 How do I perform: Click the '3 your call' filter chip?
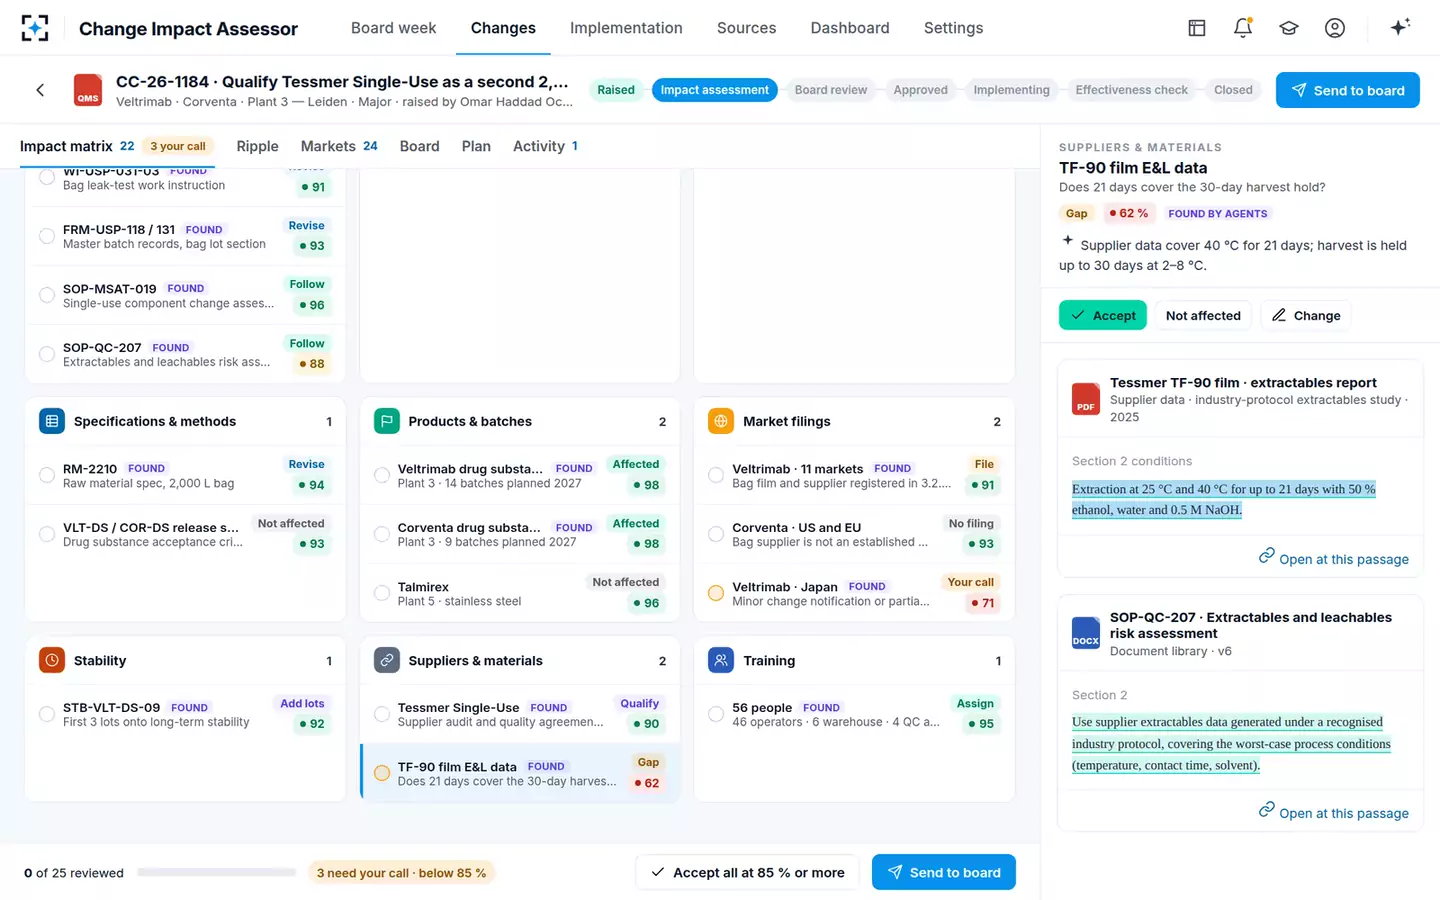pos(178,146)
